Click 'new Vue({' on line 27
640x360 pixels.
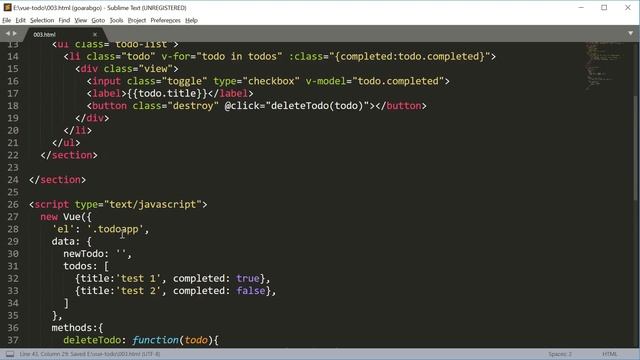point(66,217)
